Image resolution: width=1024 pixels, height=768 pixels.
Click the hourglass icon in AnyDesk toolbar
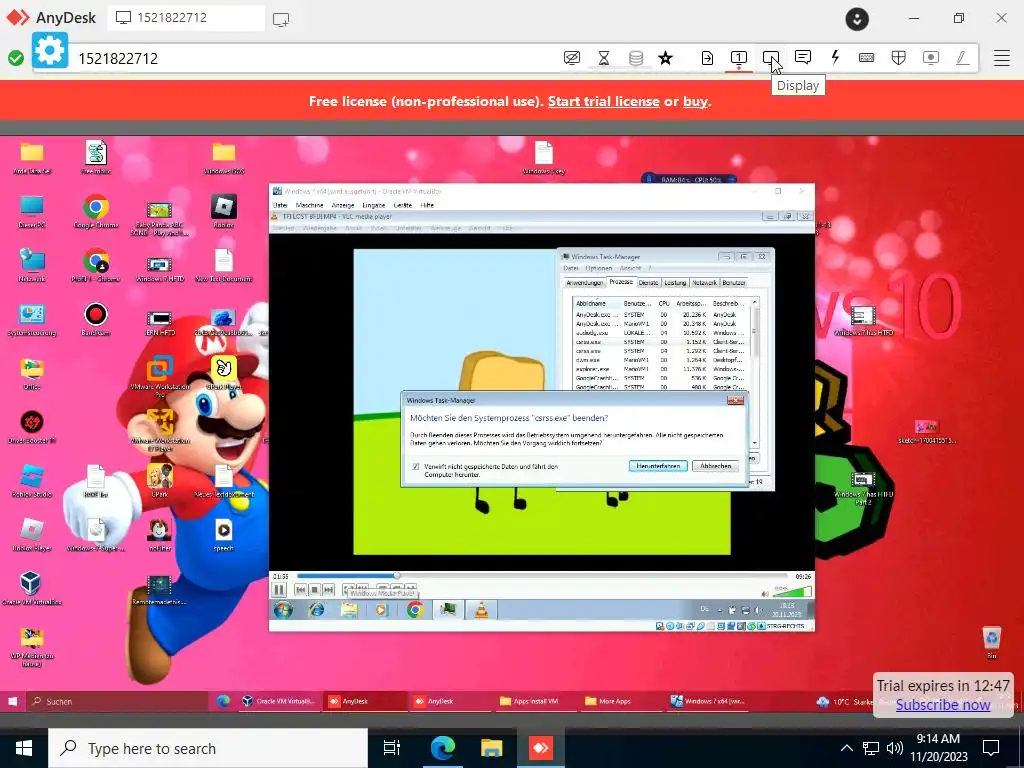point(604,58)
